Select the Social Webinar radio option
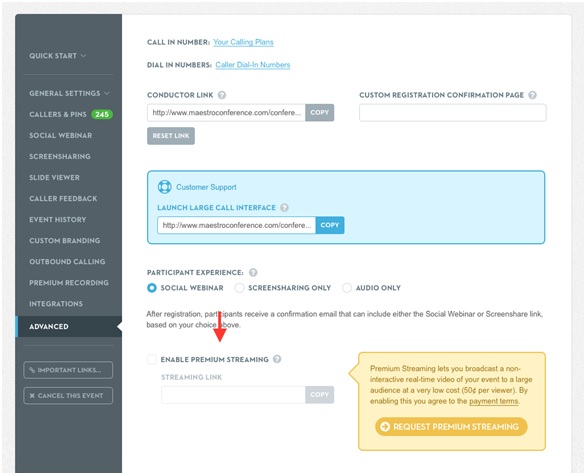This screenshot has width=586, height=475. 152,288
